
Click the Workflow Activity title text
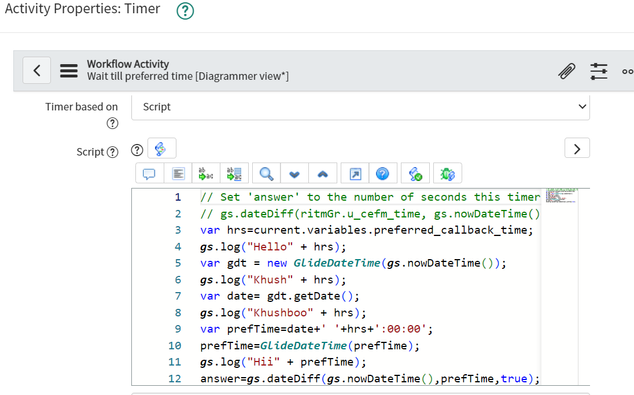[128, 64]
